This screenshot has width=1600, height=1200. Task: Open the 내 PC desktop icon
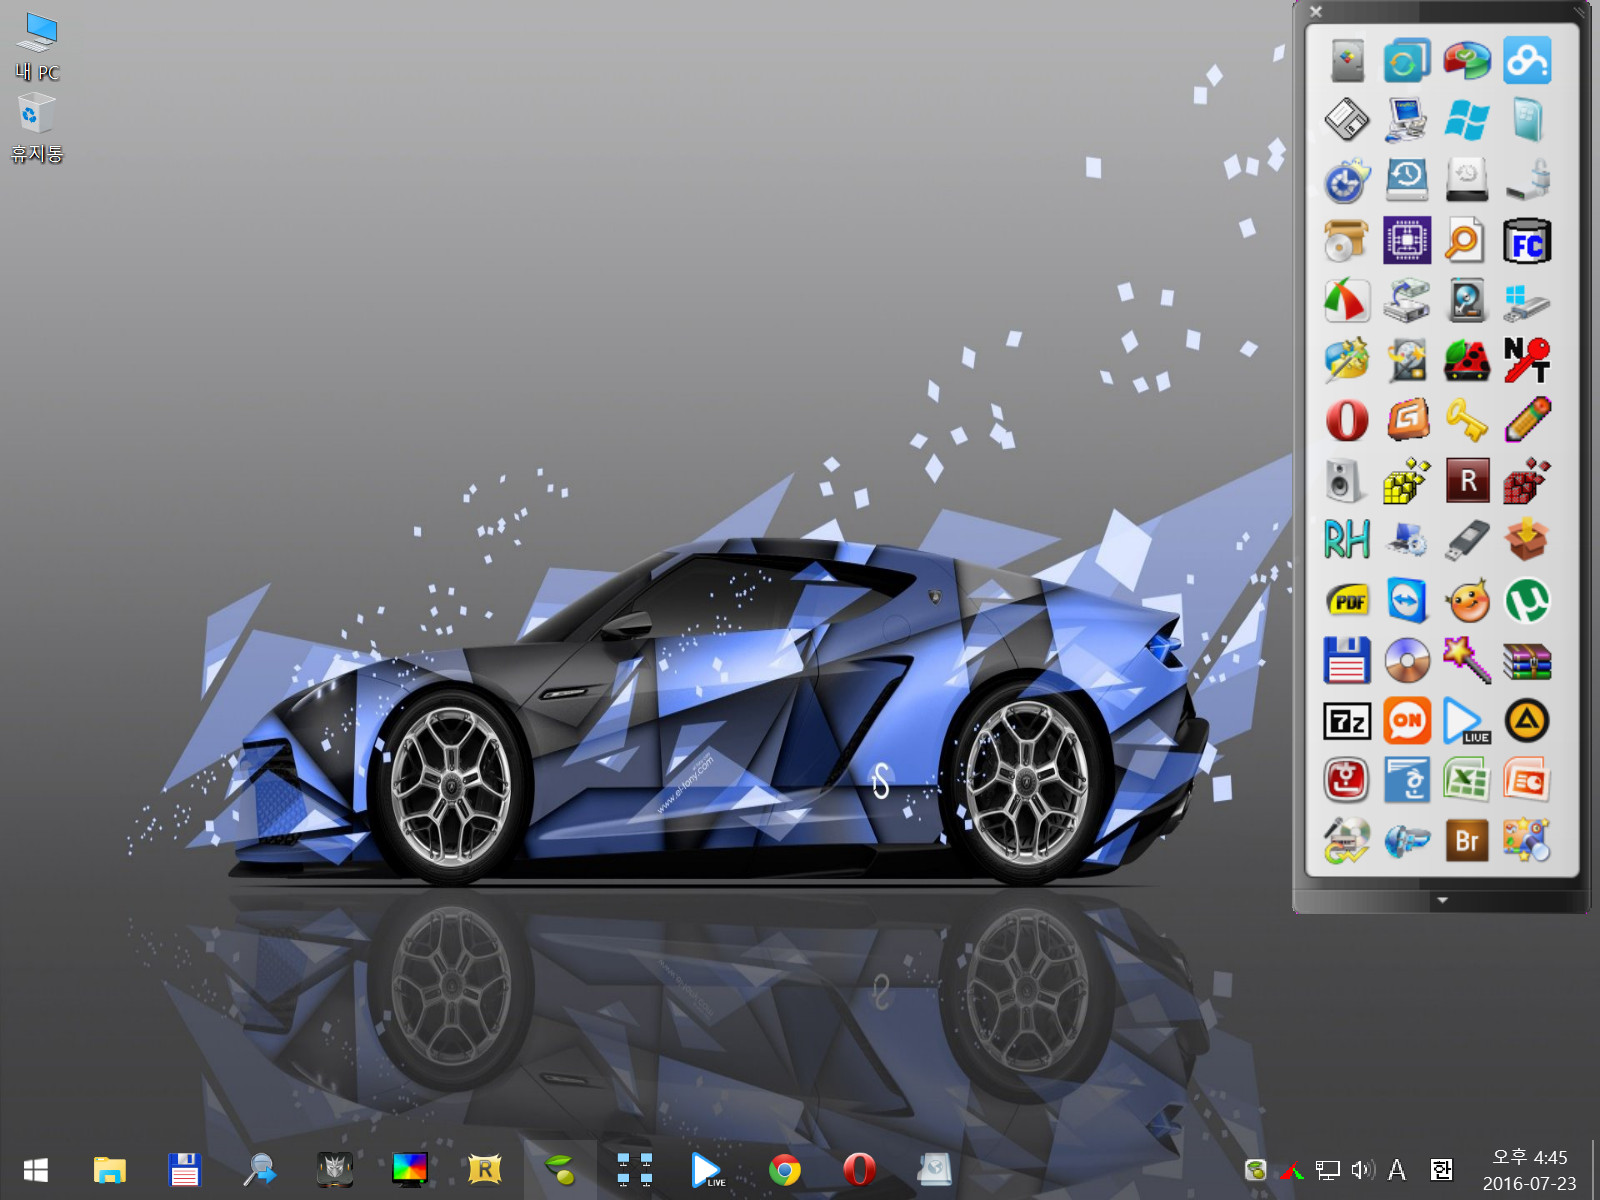pos(37,47)
